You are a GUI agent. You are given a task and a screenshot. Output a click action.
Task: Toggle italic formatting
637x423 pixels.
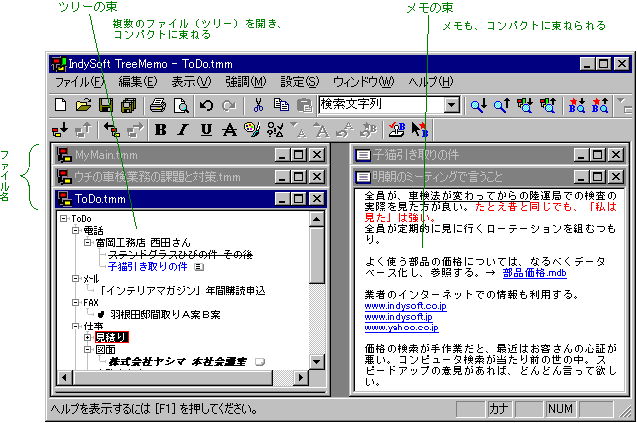point(183,130)
